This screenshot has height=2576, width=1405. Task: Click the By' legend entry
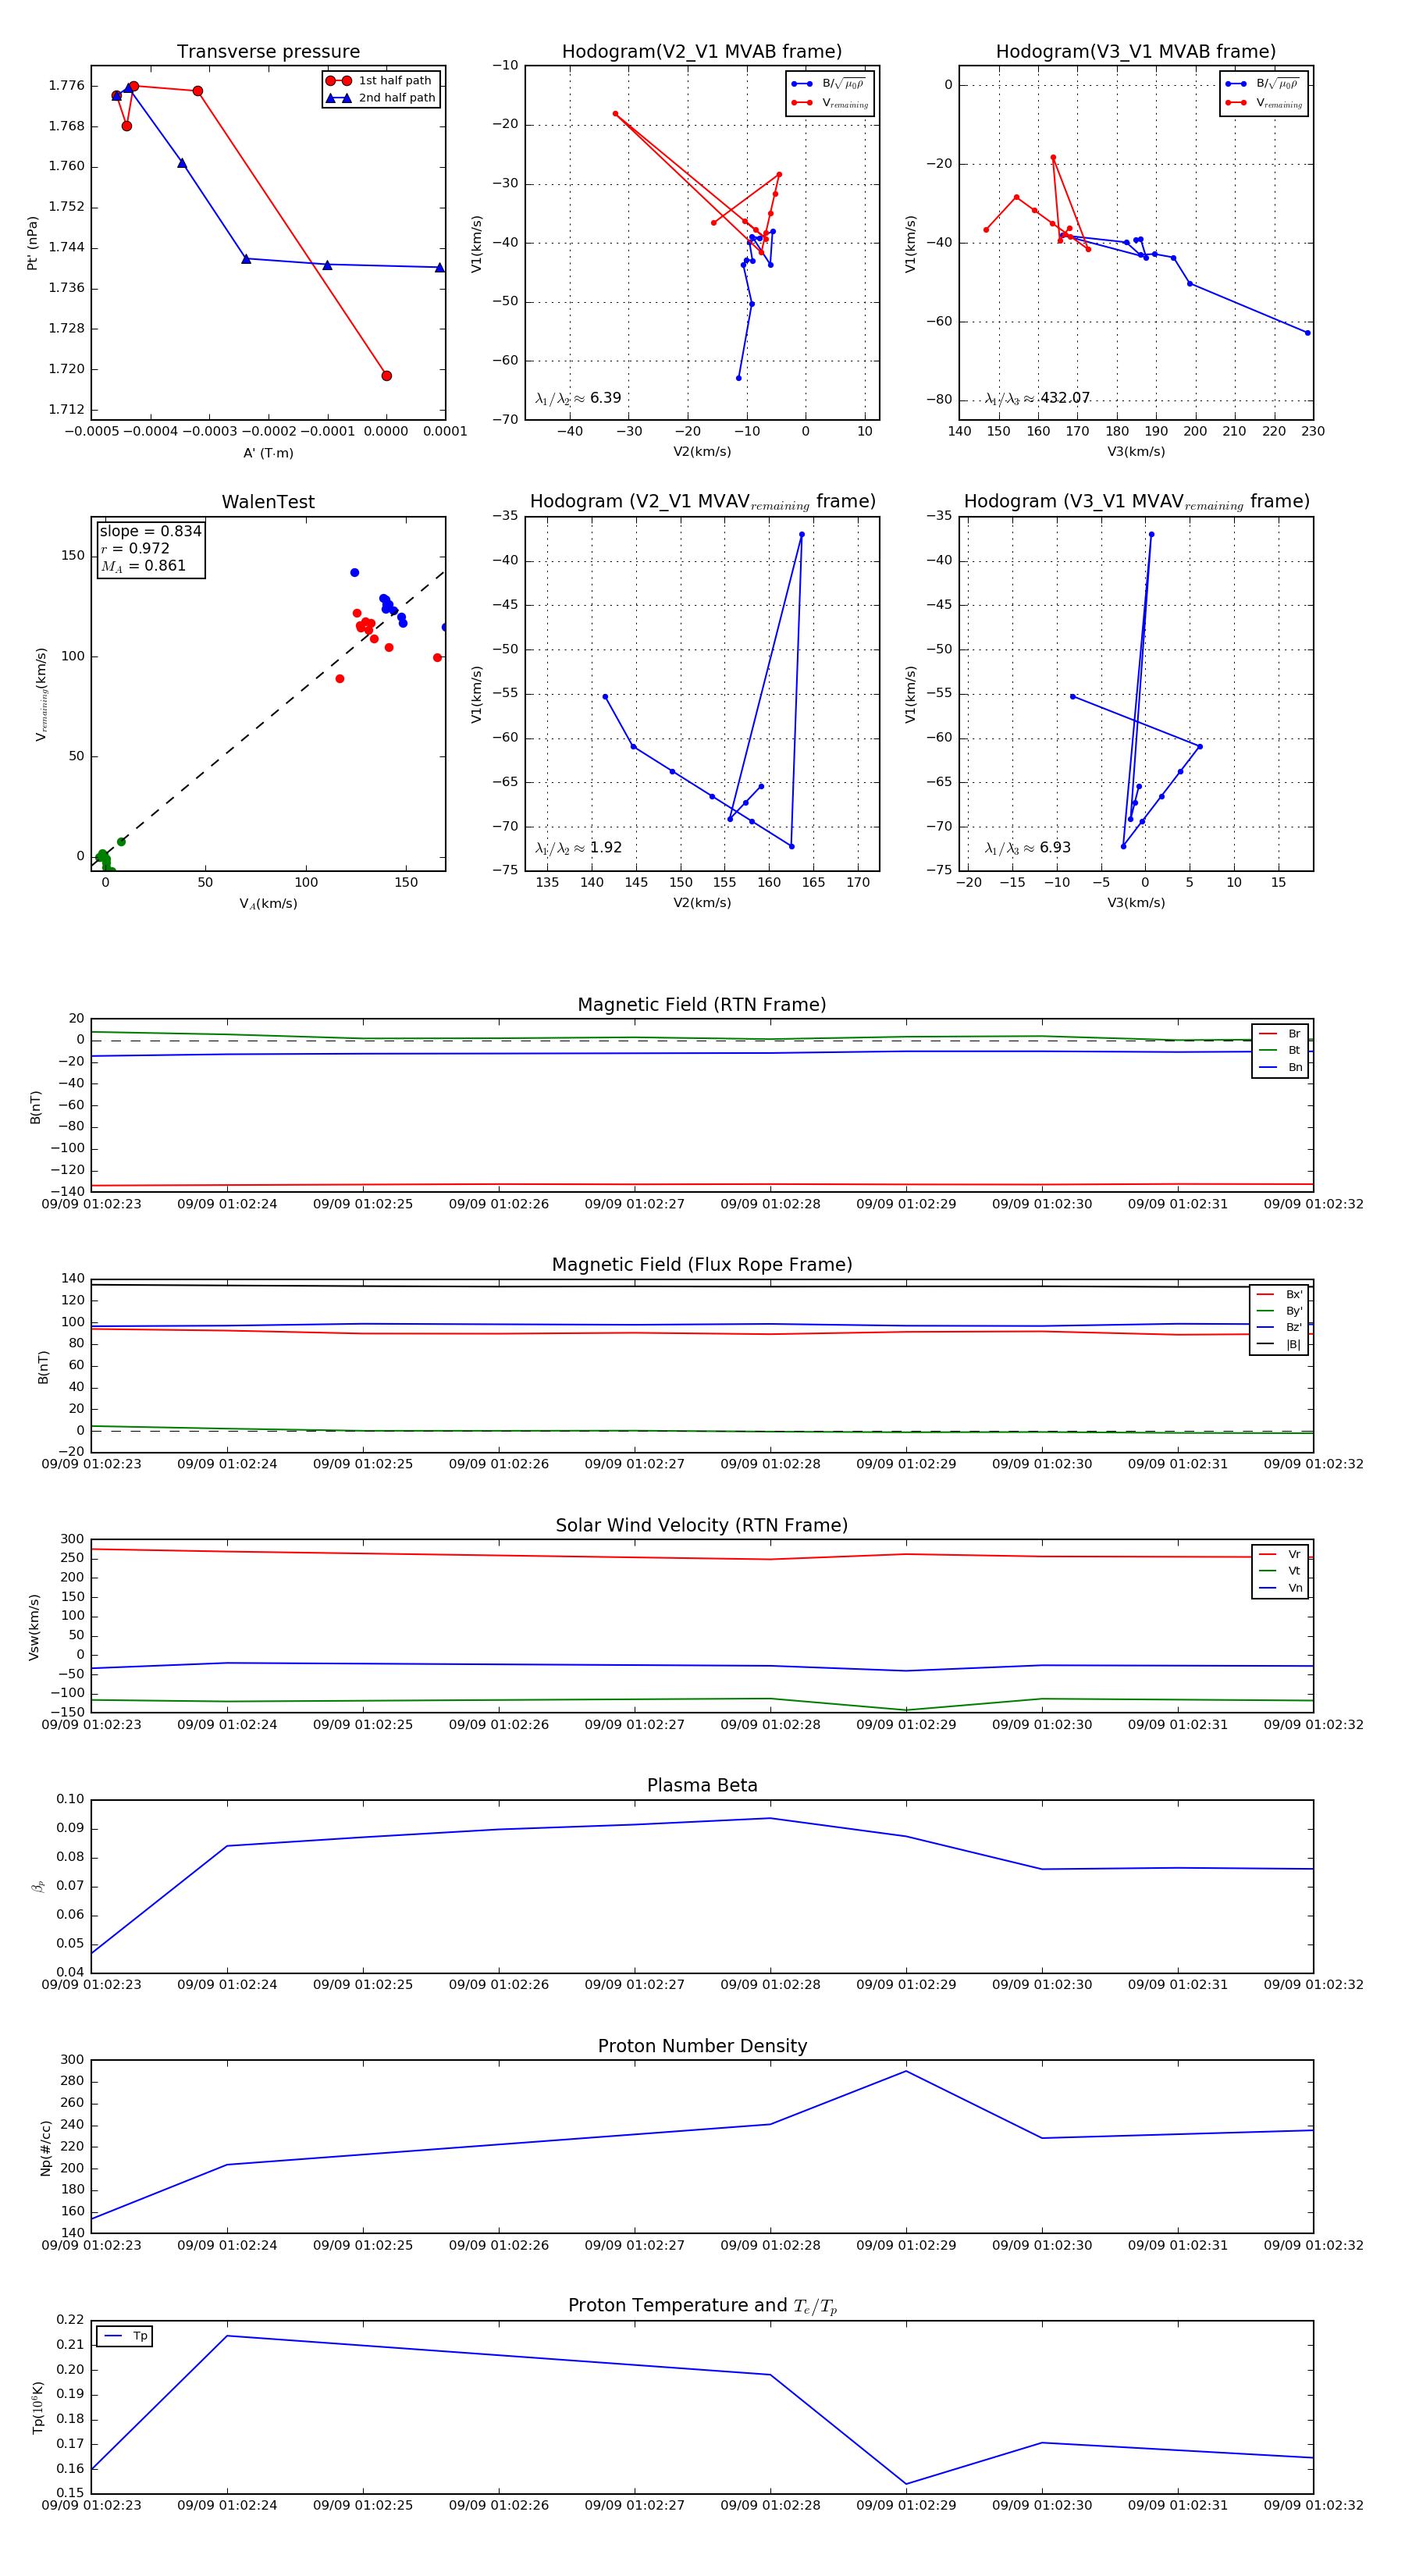point(1280,1311)
